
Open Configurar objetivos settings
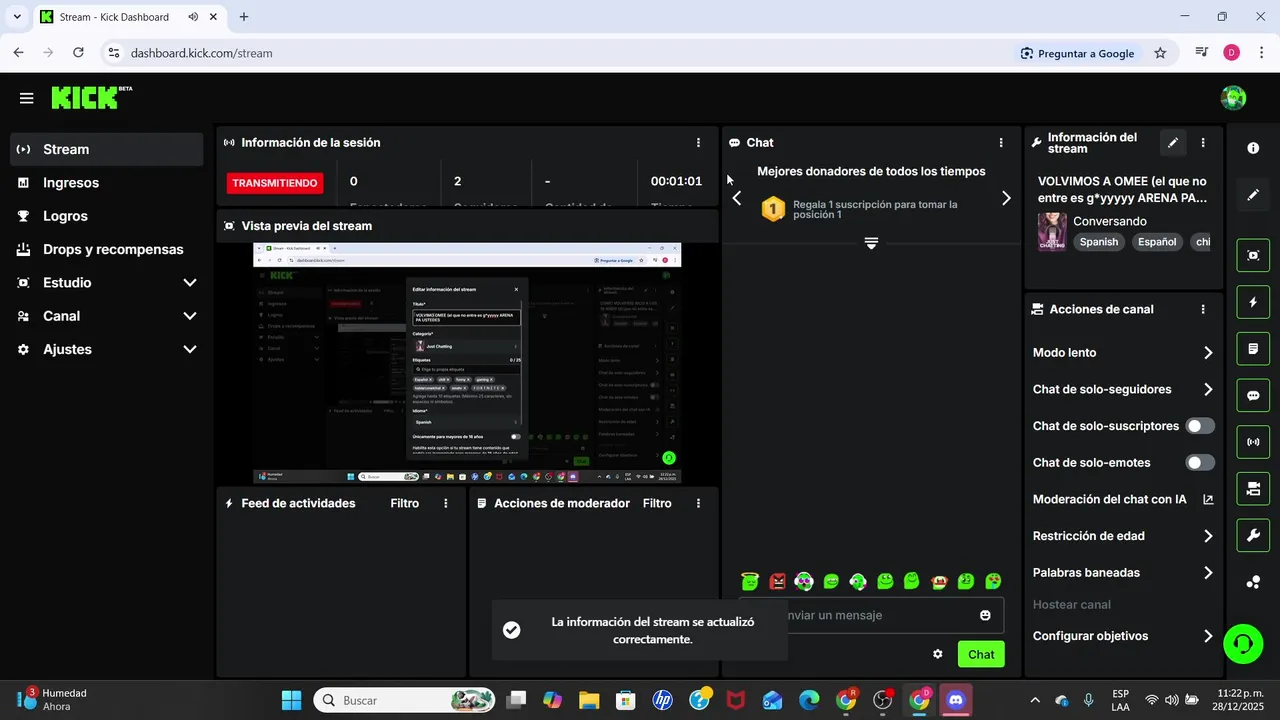click(1123, 636)
